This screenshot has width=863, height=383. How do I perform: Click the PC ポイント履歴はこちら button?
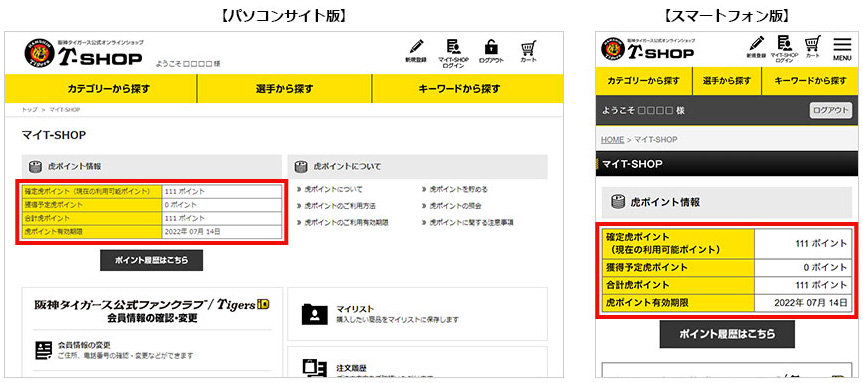coord(151,260)
